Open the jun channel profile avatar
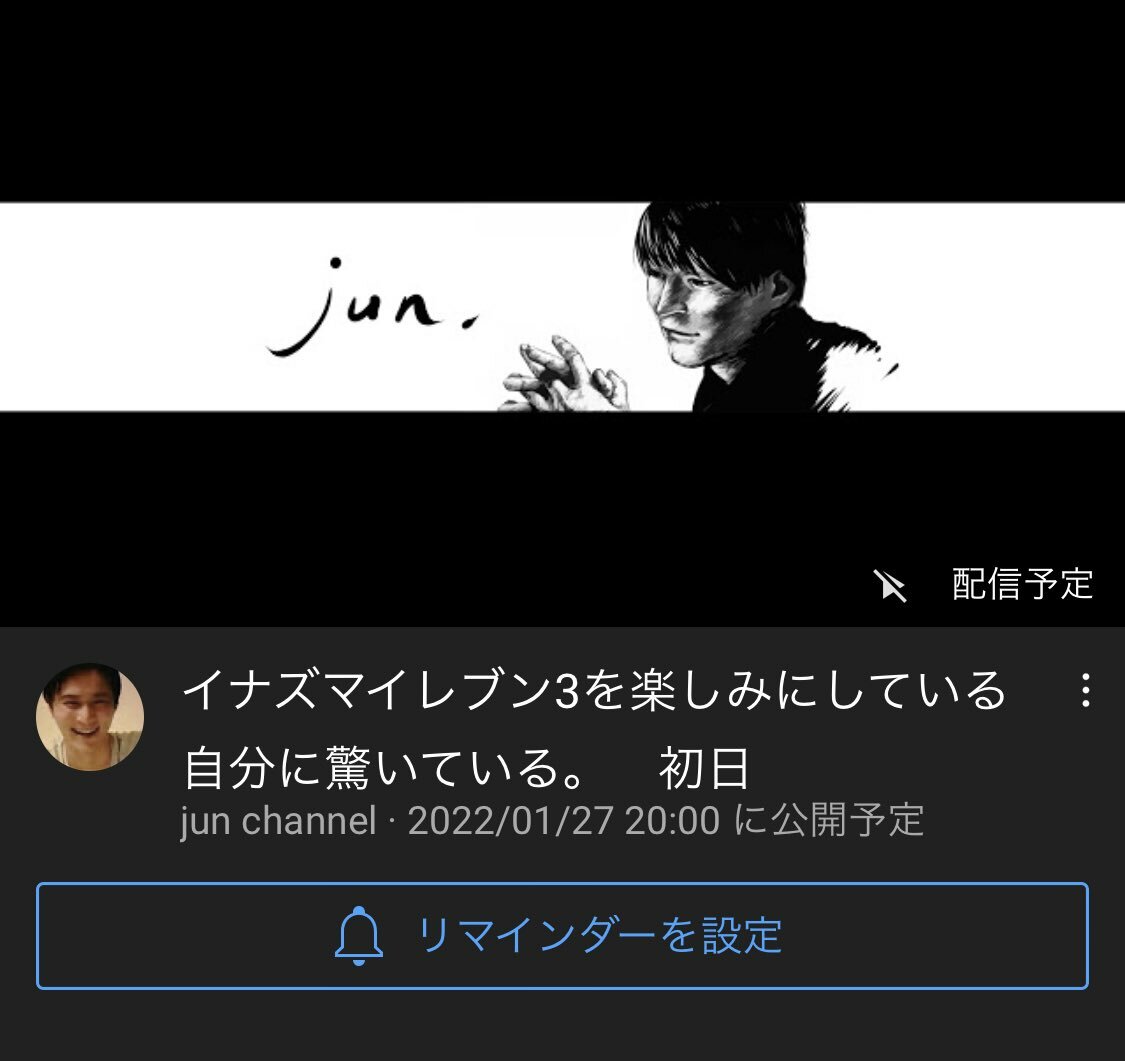 click(x=90, y=717)
